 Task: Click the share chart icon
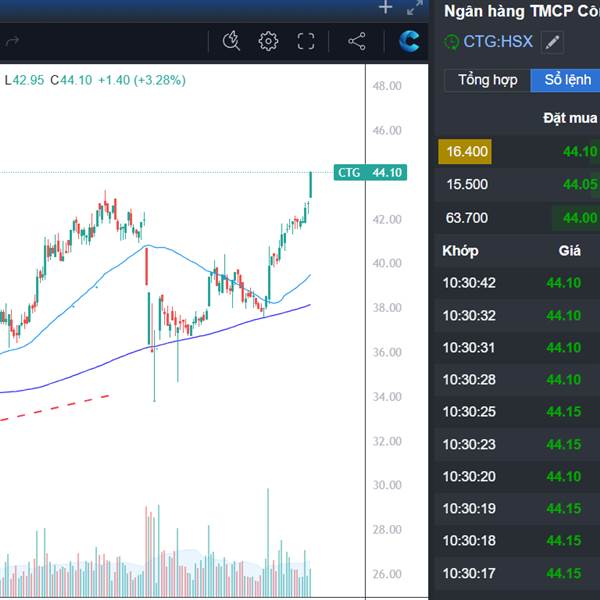(x=357, y=41)
